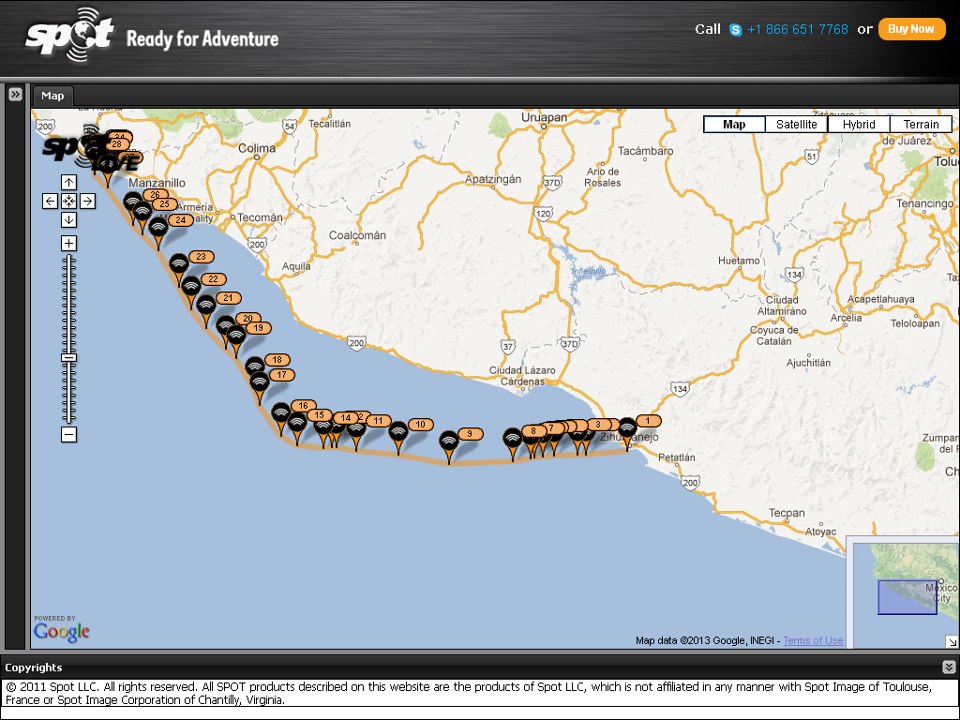Viewport: 960px width, 720px height.
Task: Expand the left side panel
Action: point(15,94)
